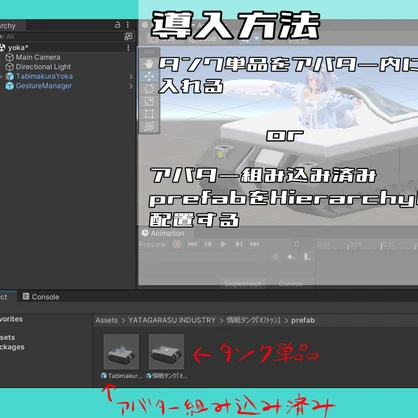Select the Transform tool in Scene view

(149, 126)
